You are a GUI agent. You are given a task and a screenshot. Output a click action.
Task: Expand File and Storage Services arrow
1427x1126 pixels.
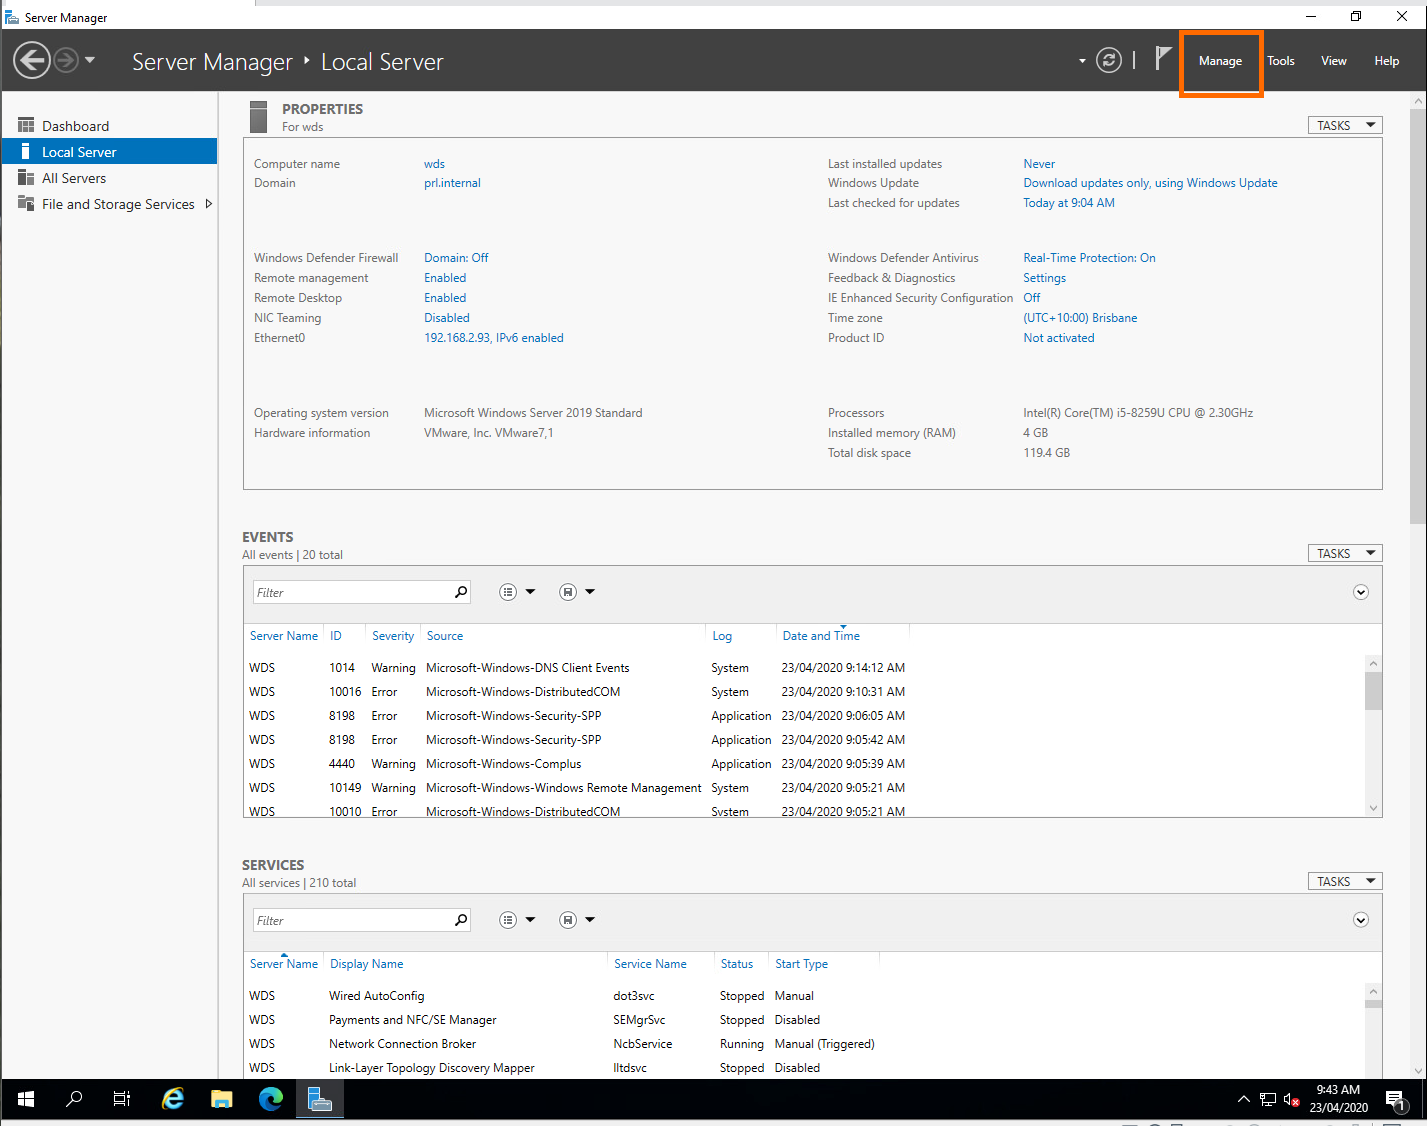(x=208, y=204)
